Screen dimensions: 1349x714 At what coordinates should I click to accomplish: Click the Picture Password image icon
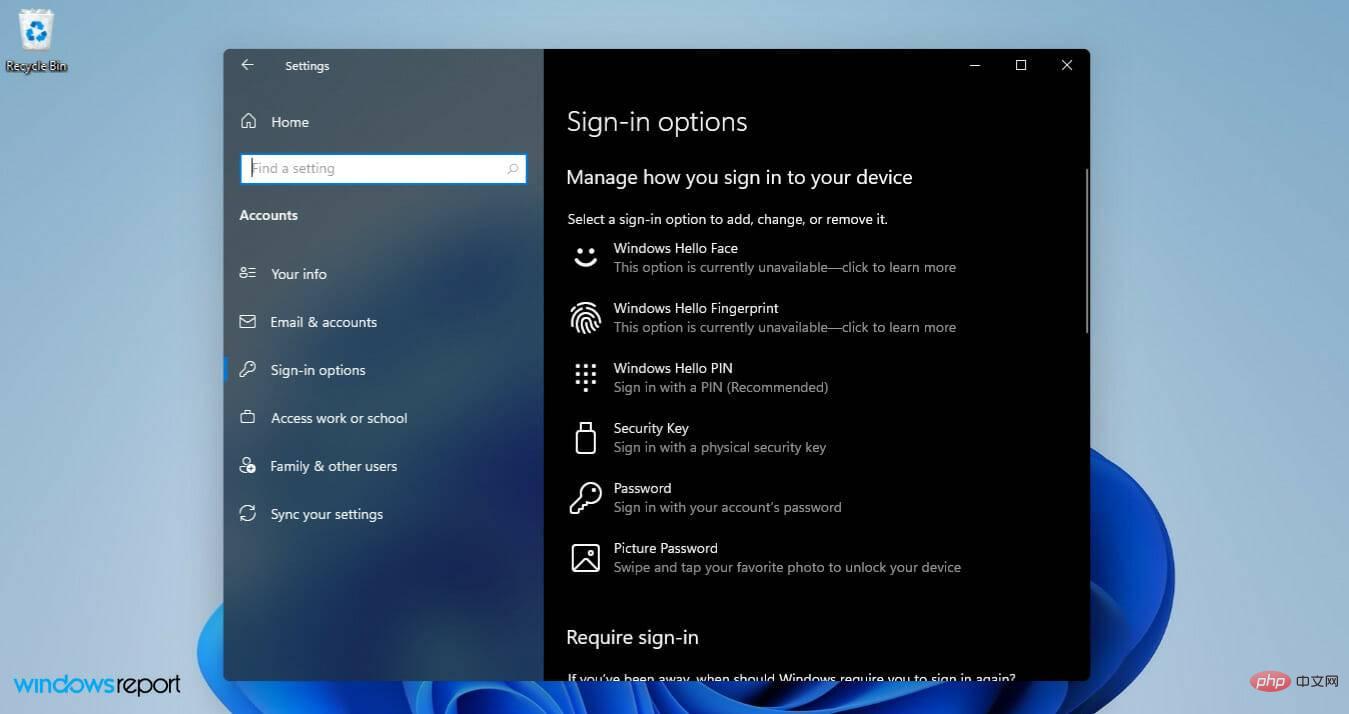click(585, 557)
